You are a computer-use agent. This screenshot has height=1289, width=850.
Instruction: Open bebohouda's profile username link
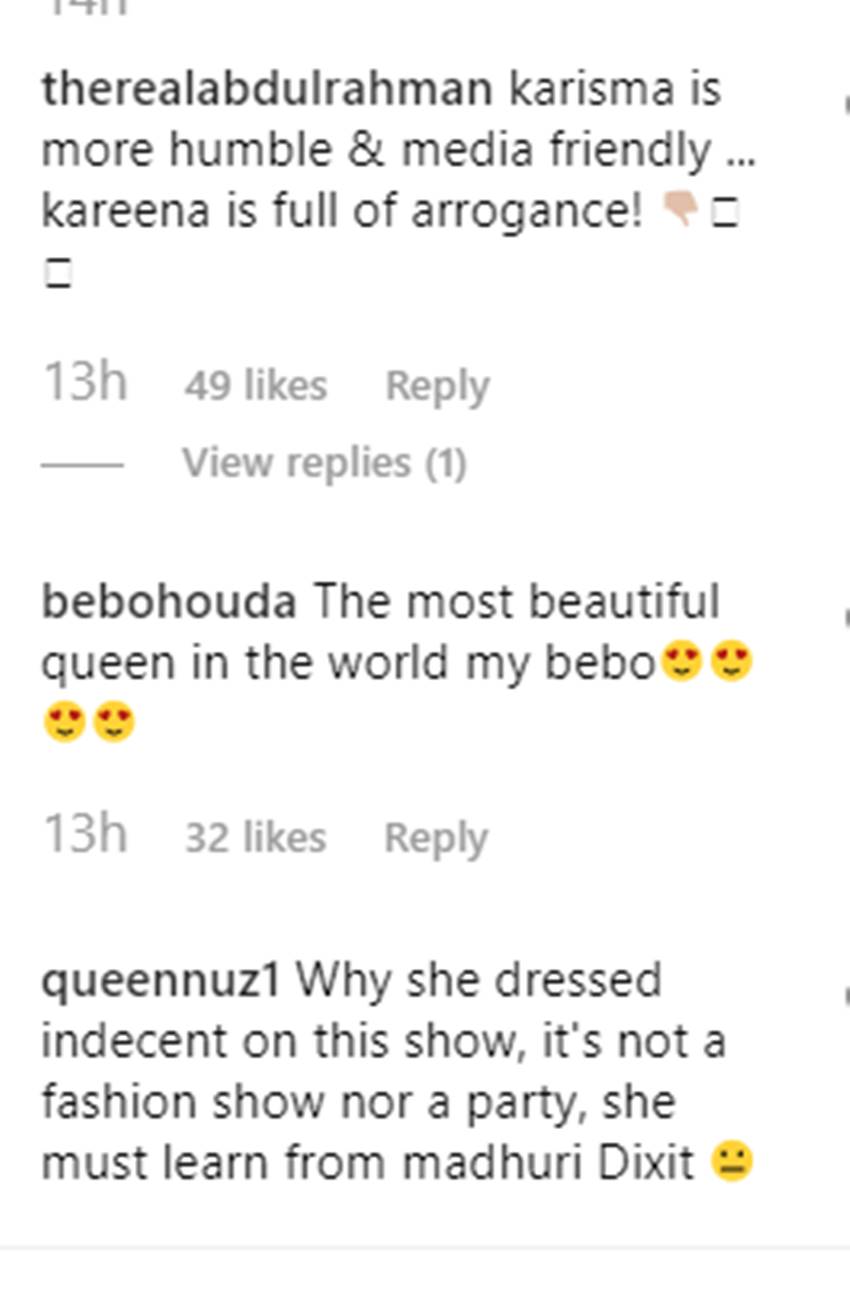click(x=168, y=602)
